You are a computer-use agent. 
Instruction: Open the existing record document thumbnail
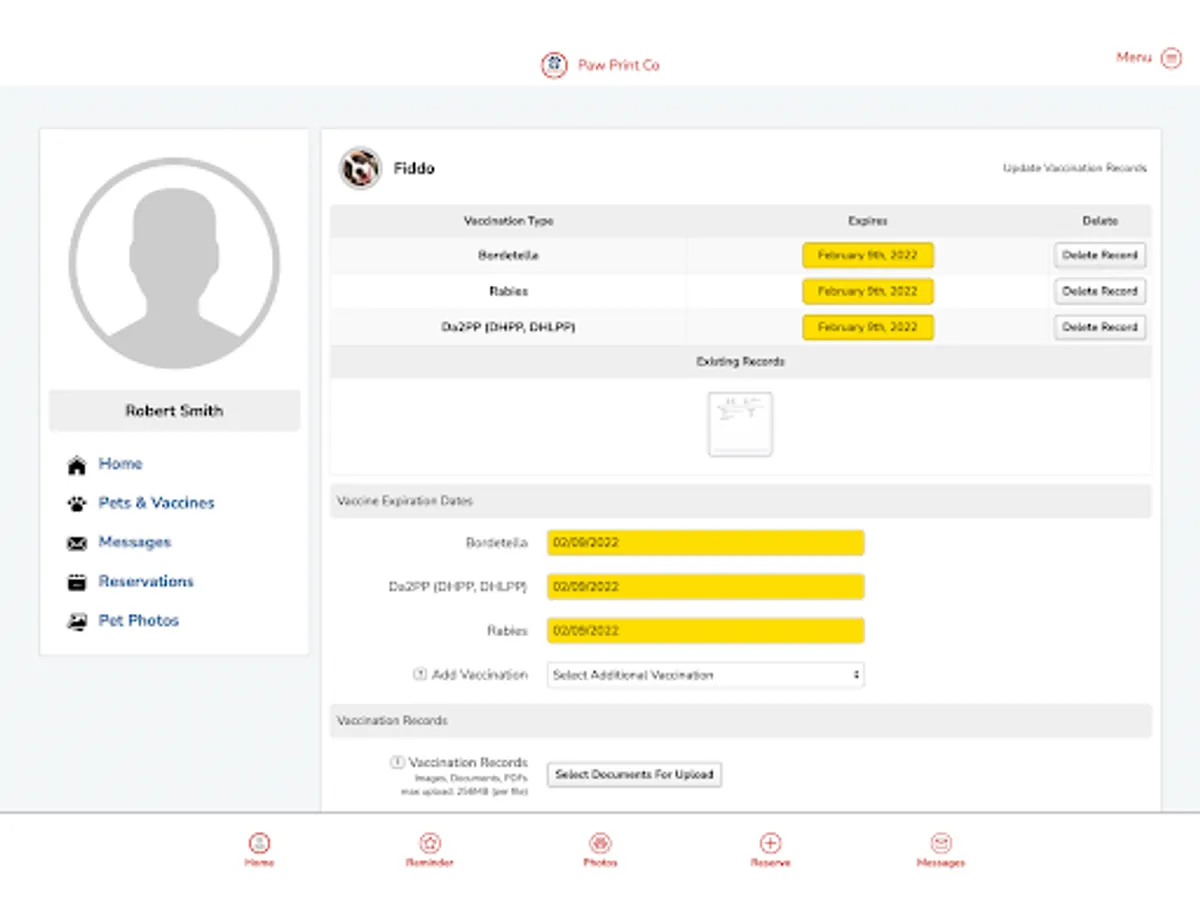coord(740,425)
